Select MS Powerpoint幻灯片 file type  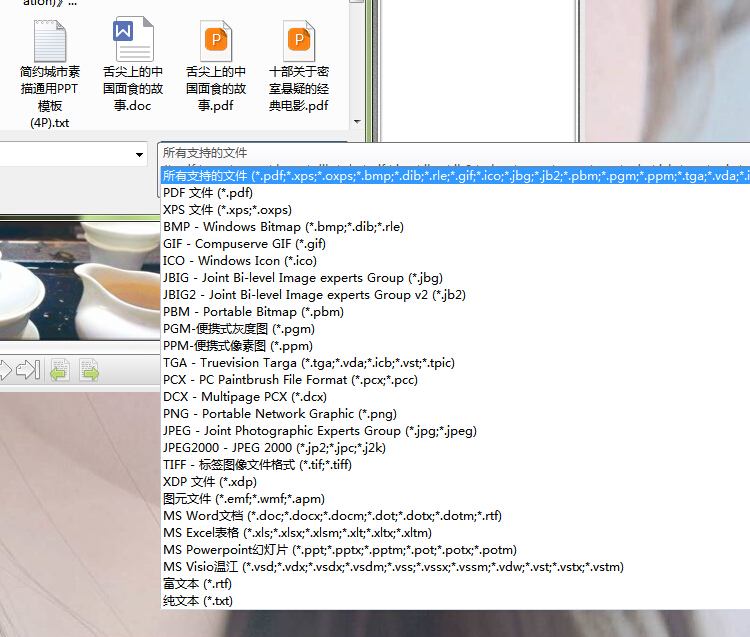[x=455, y=549]
